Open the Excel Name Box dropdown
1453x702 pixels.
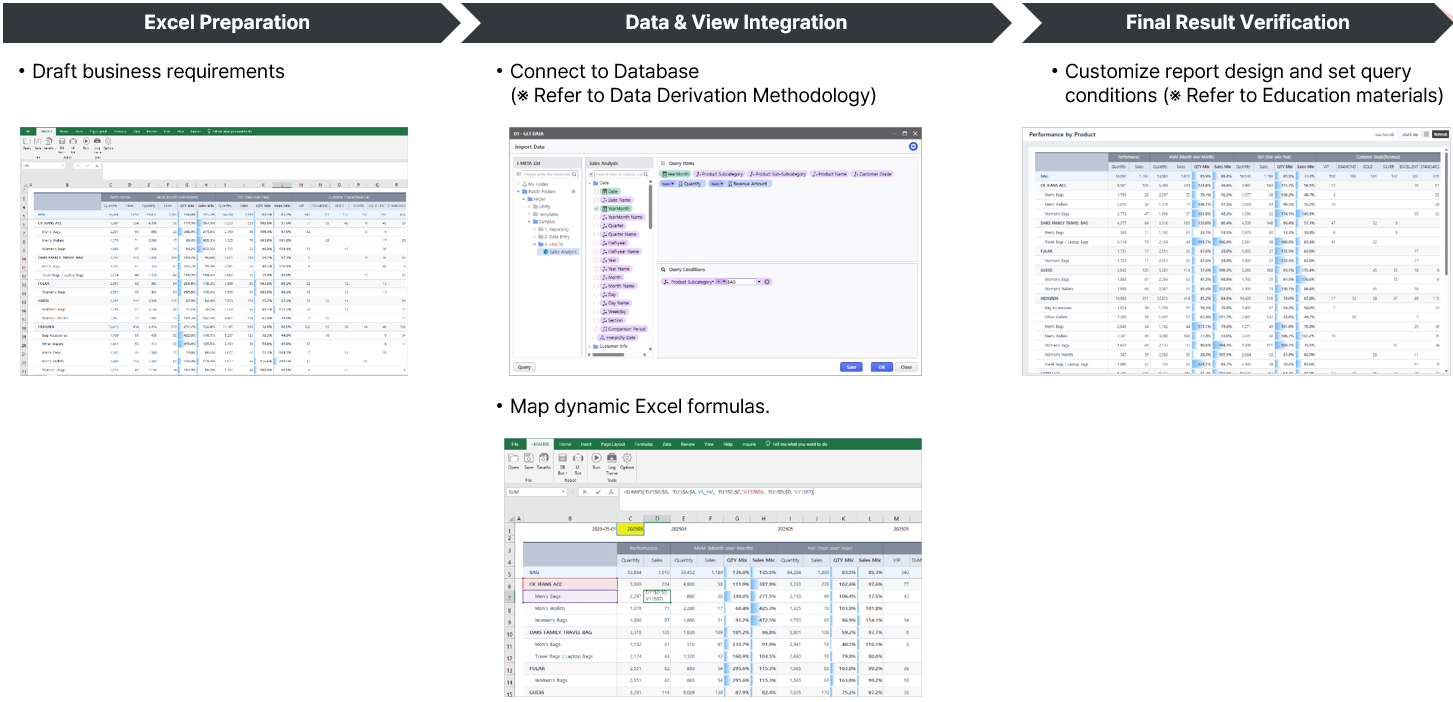tap(563, 492)
